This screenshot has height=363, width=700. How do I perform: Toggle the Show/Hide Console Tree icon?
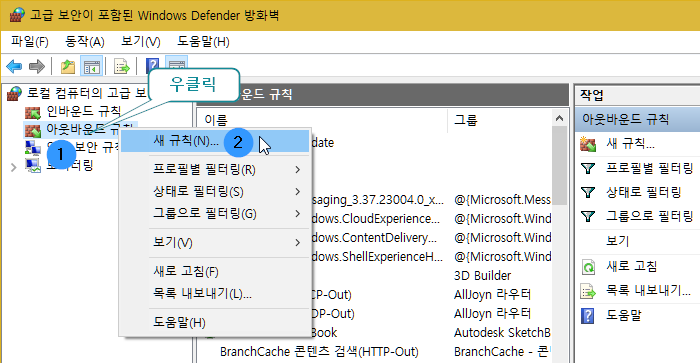point(92,67)
